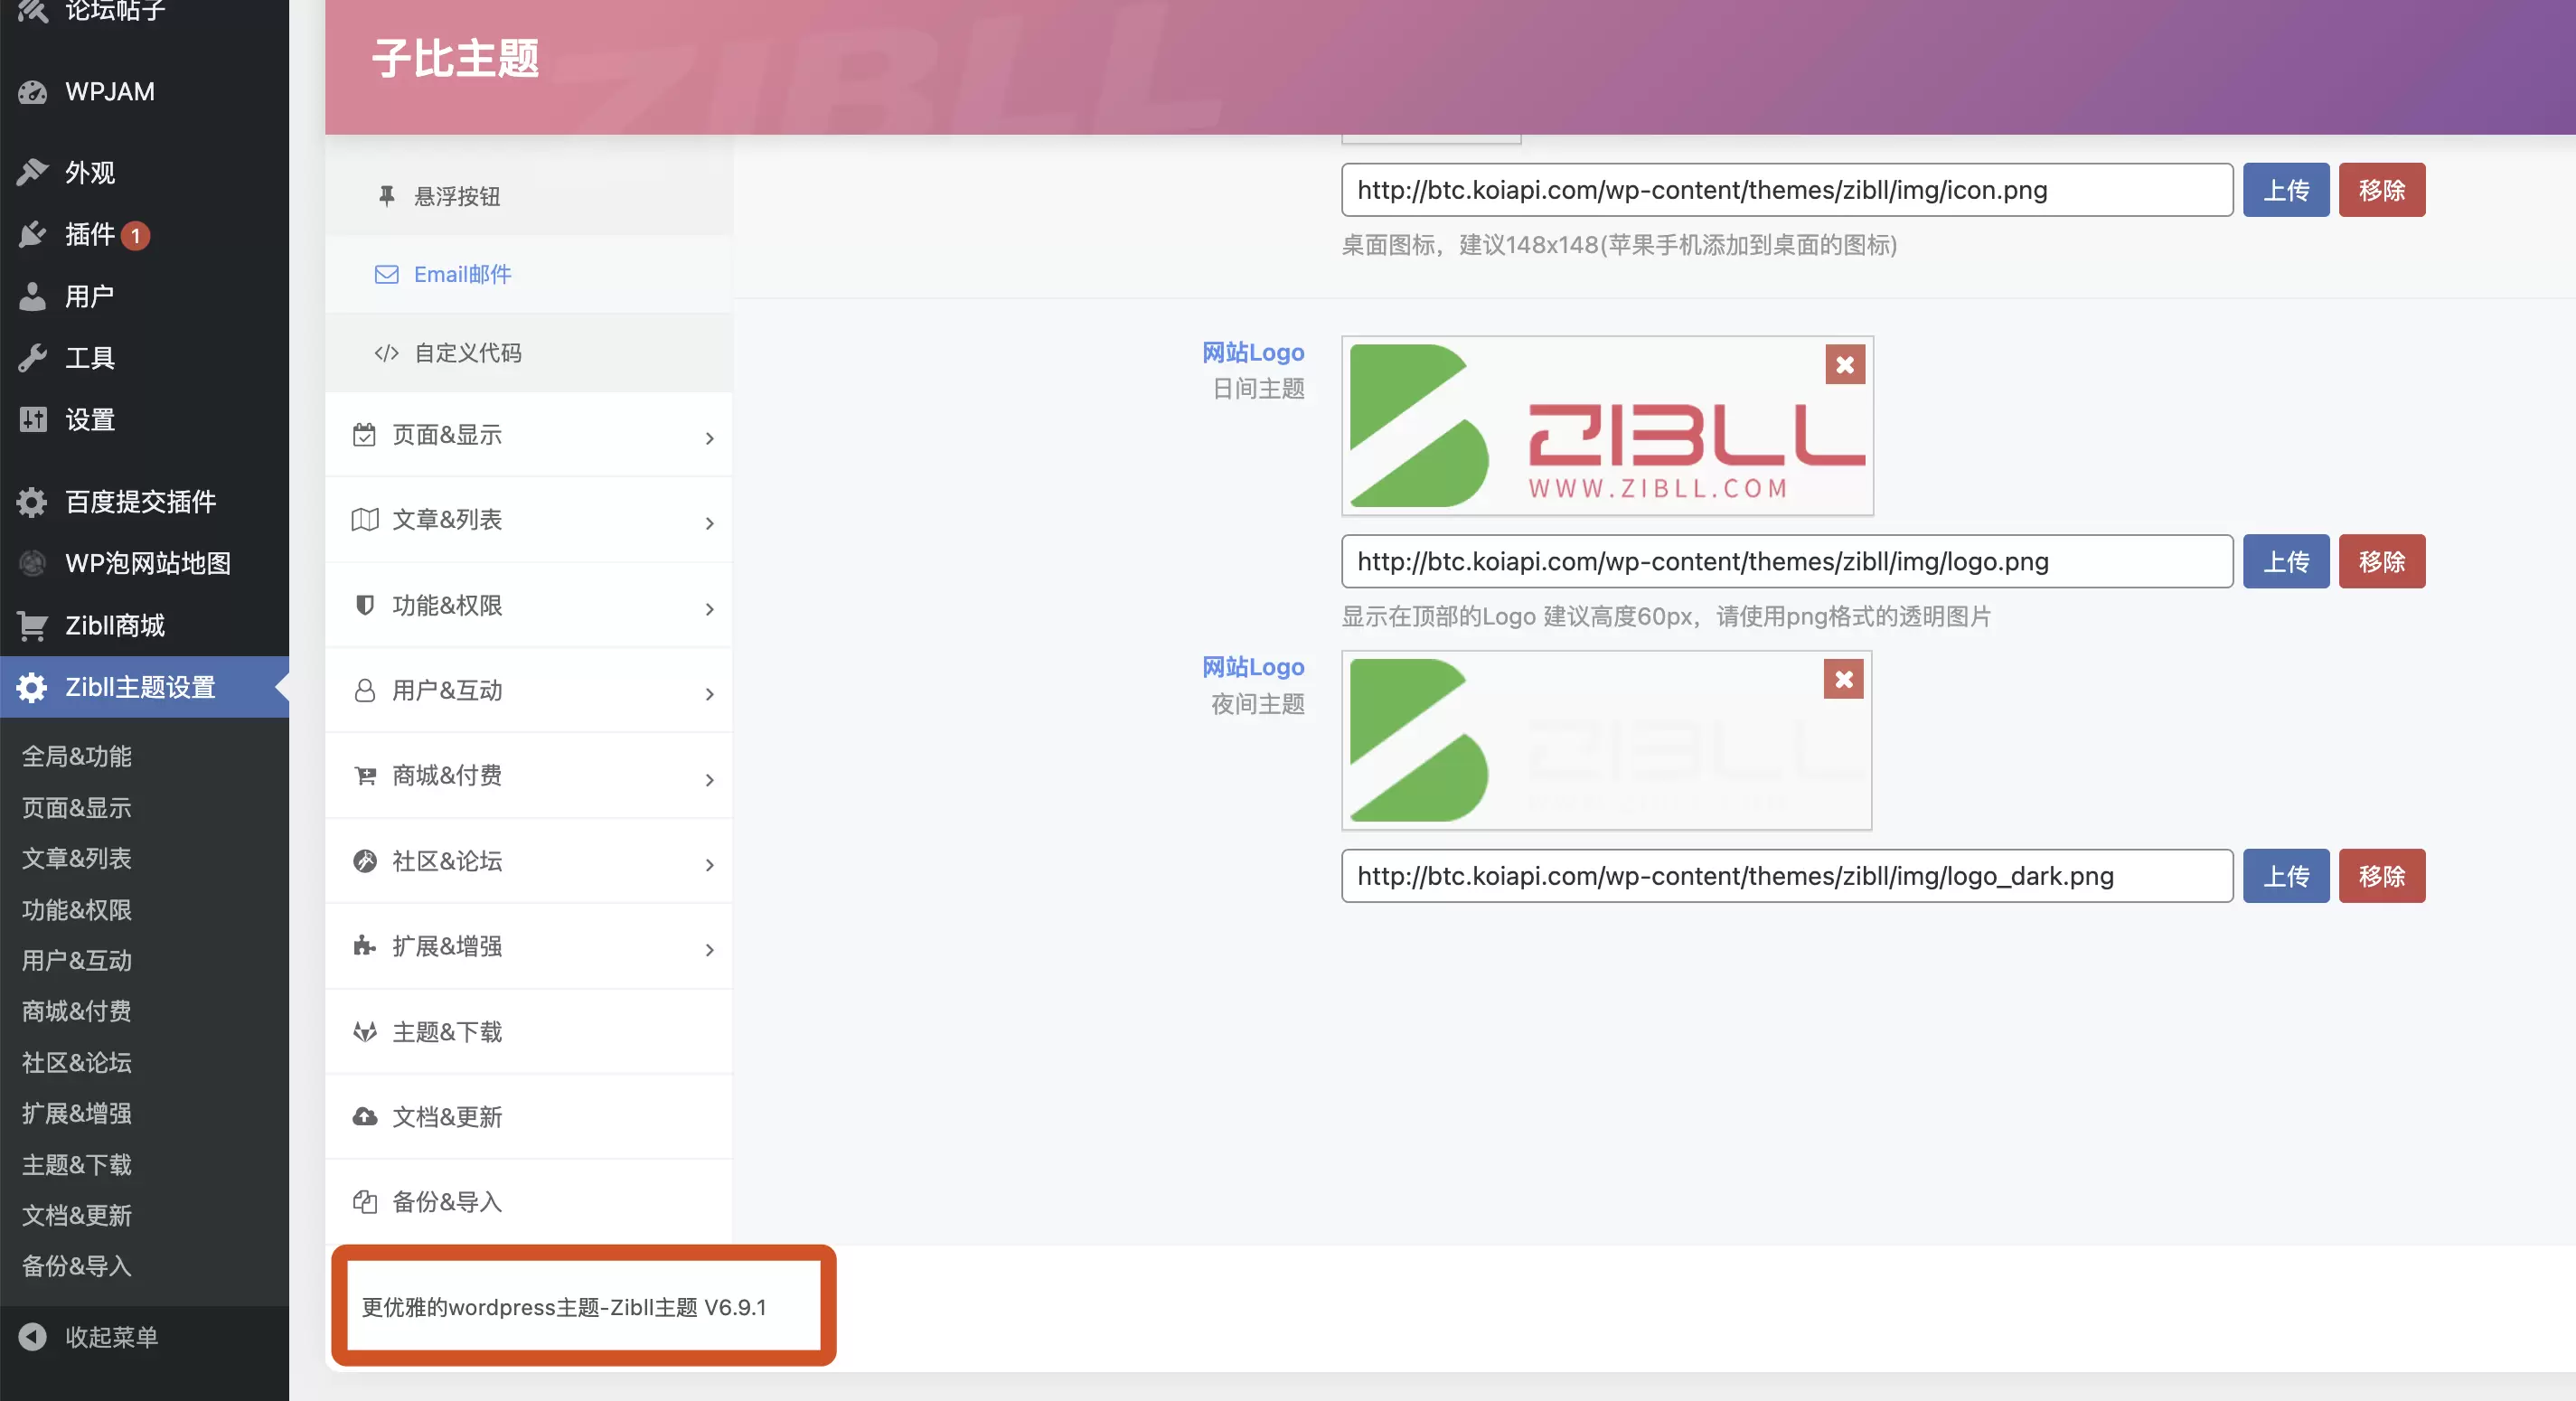Click 移除 for the icon.png field

(x=2382, y=190)
